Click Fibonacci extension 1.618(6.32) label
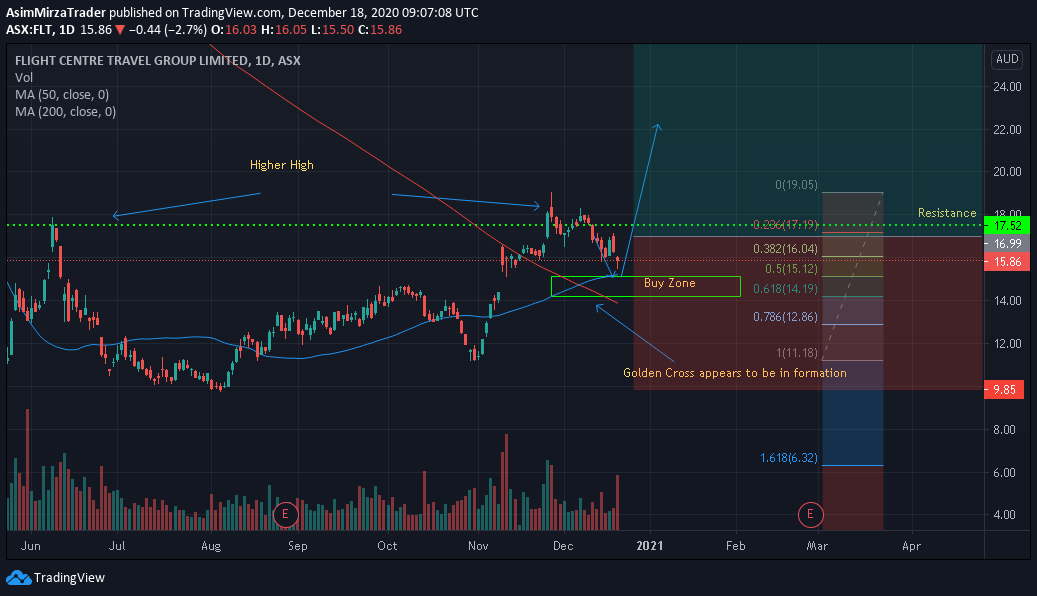This screenshot has width=1037, height=596. [788, 458]
